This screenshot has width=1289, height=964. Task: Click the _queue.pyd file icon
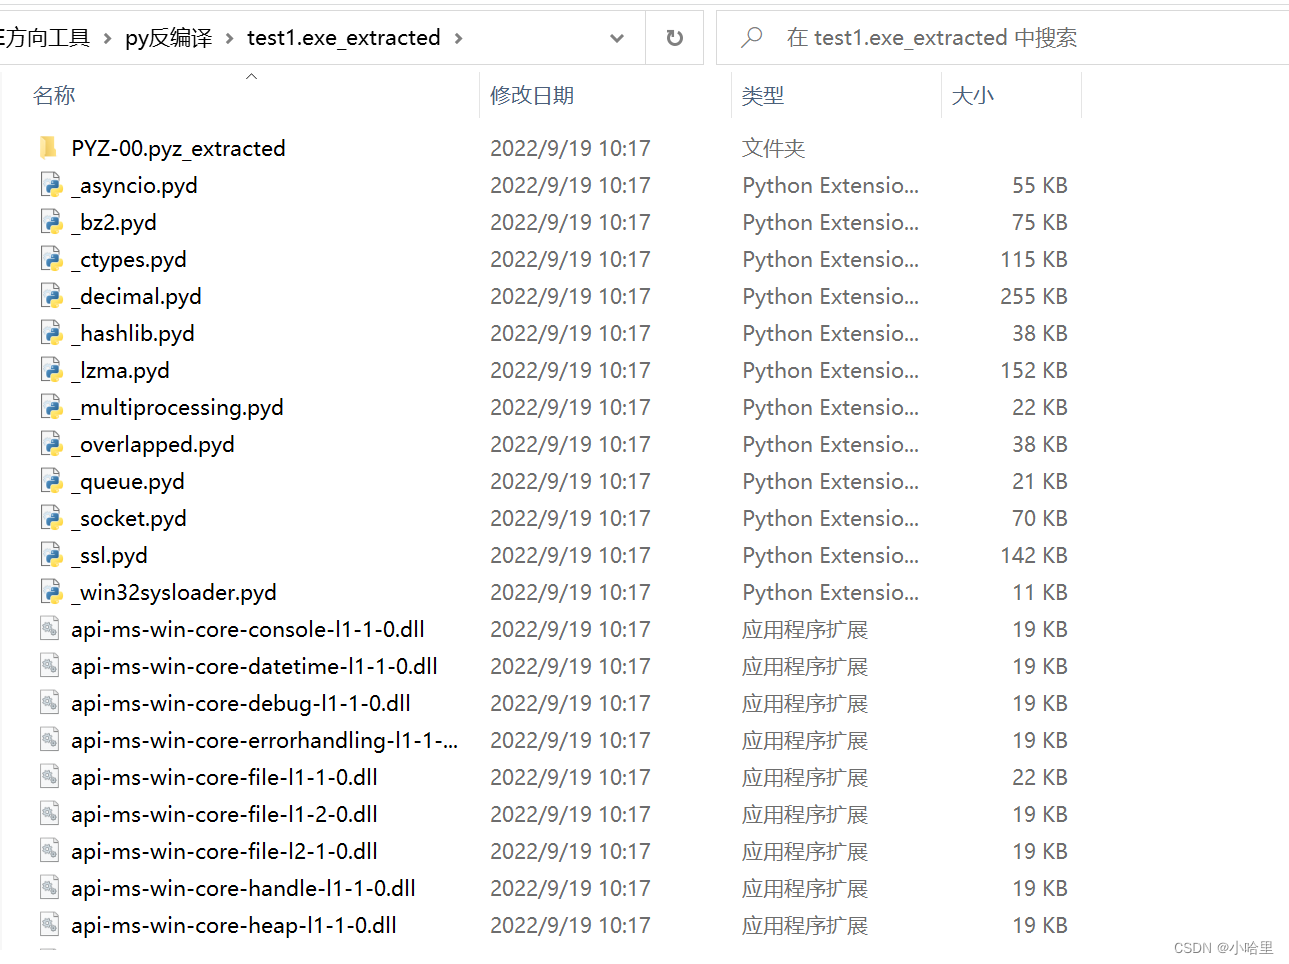point(51,481)
